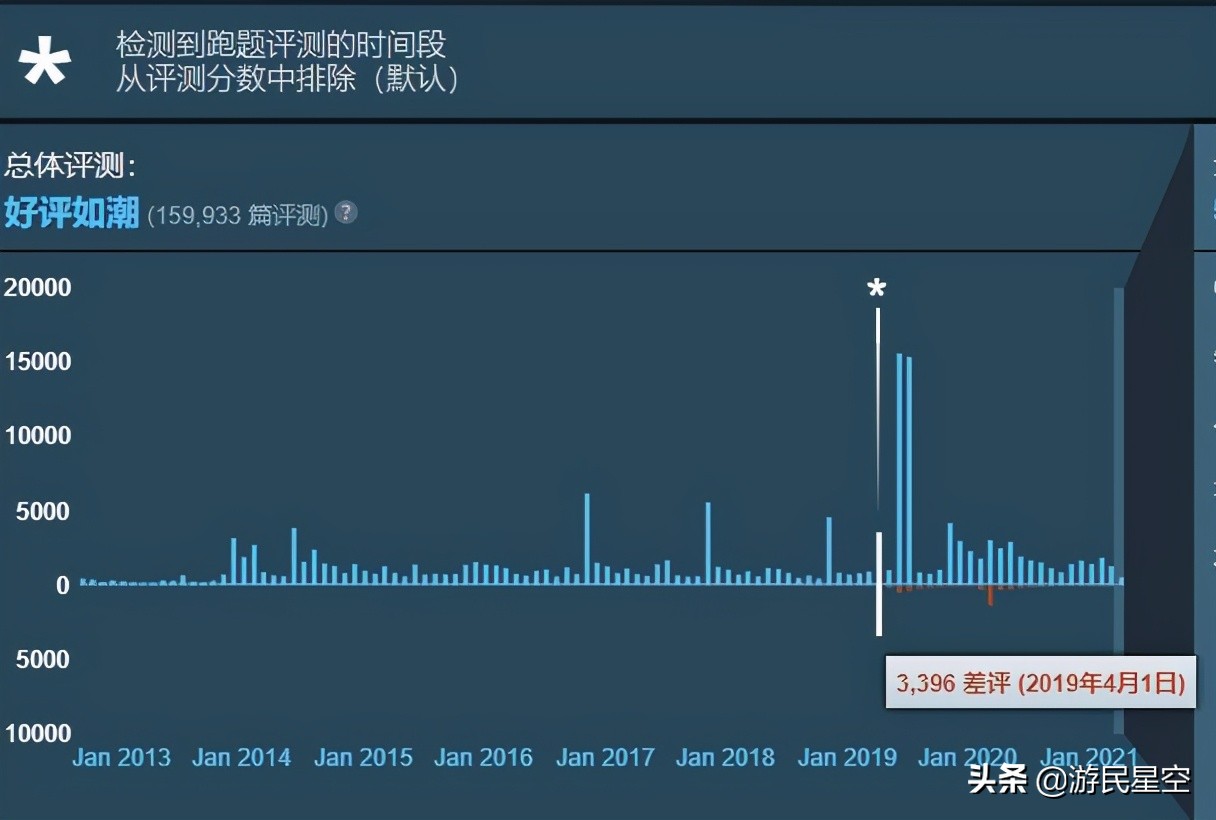Select the Jan 2013 axis label
Image resolution: width=1216 pixels, height=820 pixels.
click(x=121, y=758)
